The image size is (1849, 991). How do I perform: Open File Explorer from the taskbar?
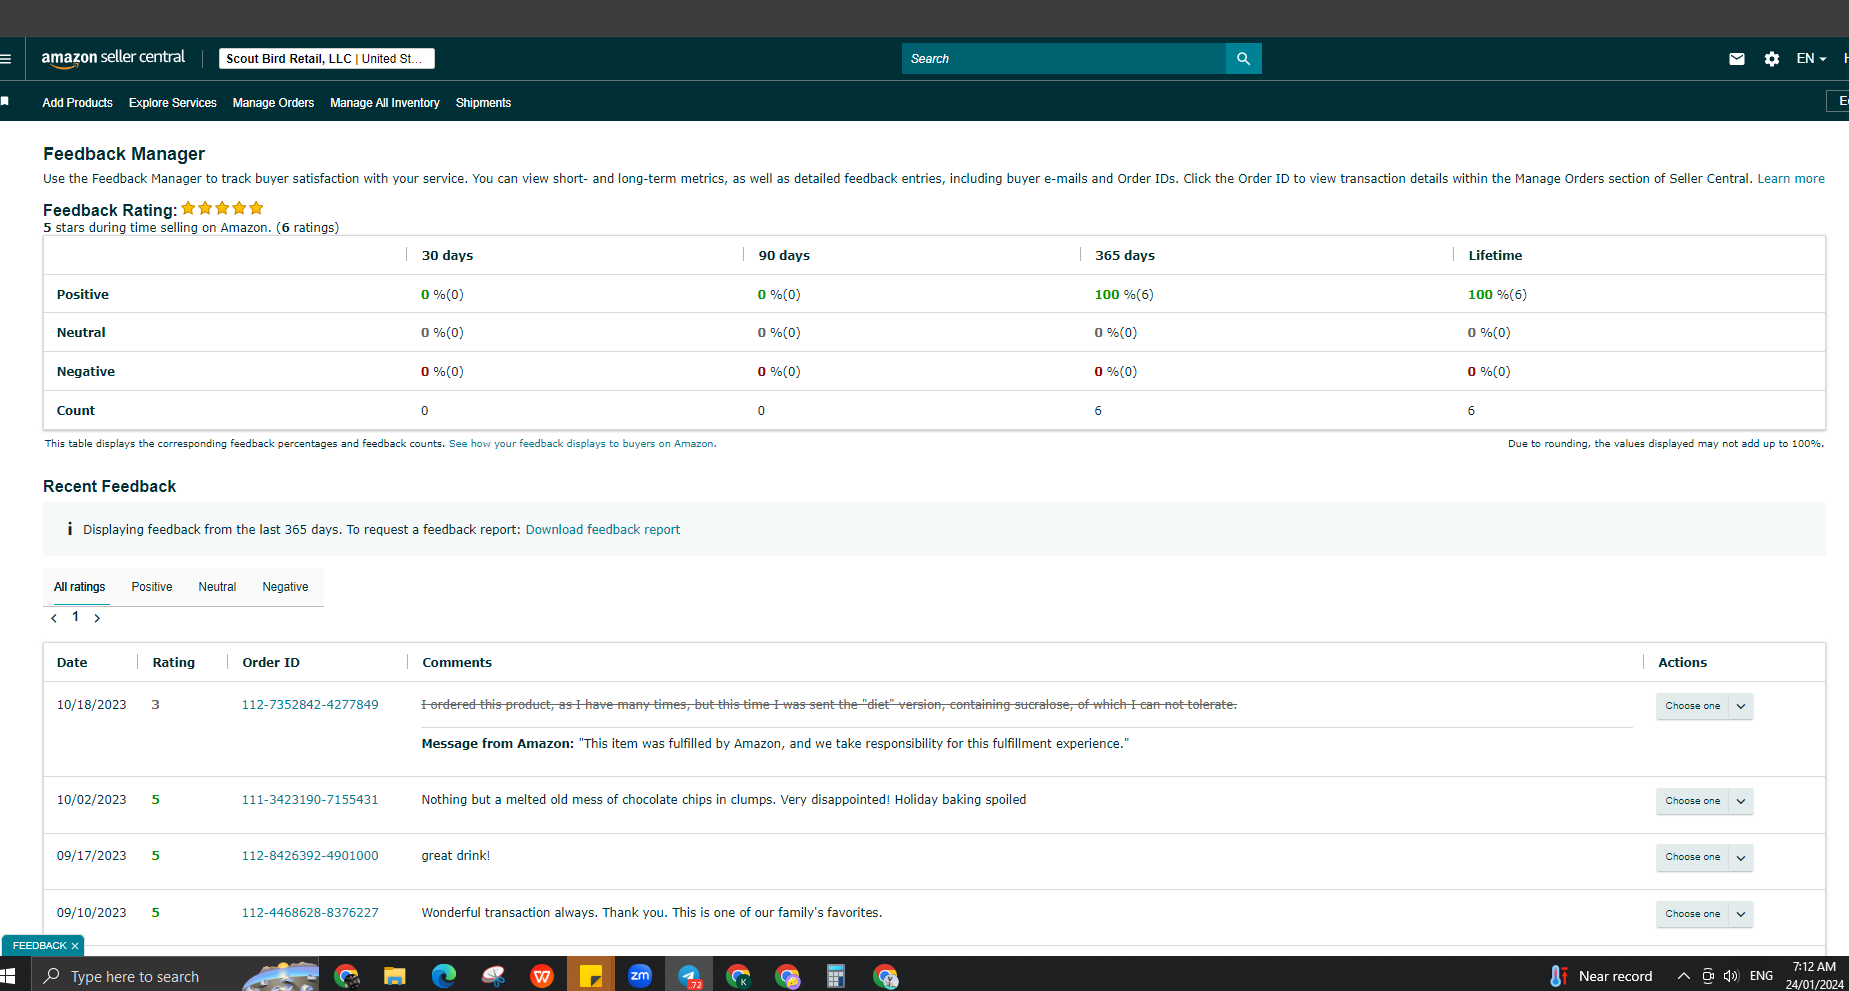[x=394, y=976]
